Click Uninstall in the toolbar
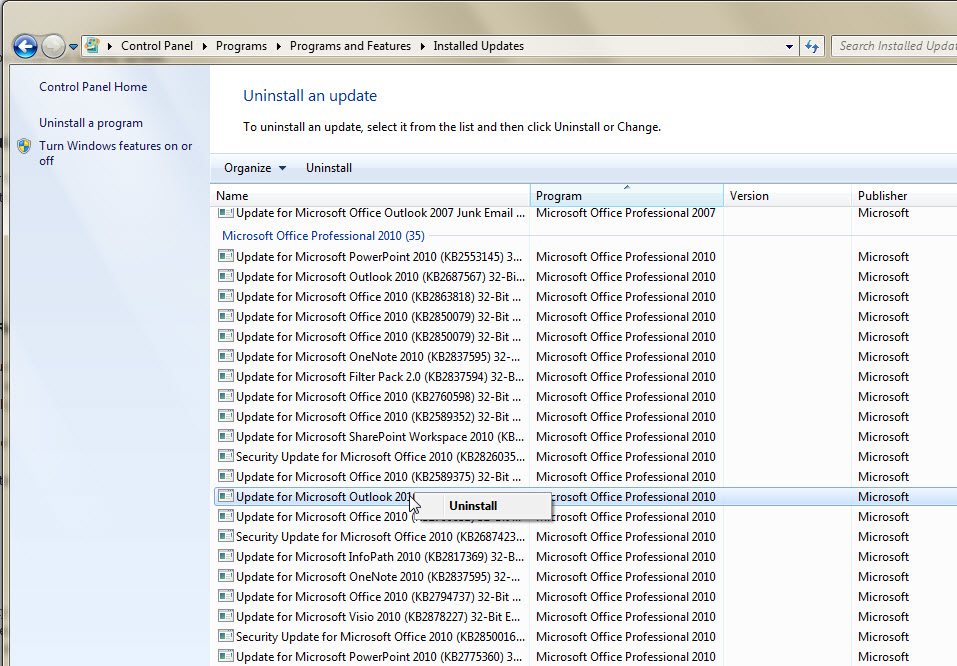957x666 pixels. [329, 168]
